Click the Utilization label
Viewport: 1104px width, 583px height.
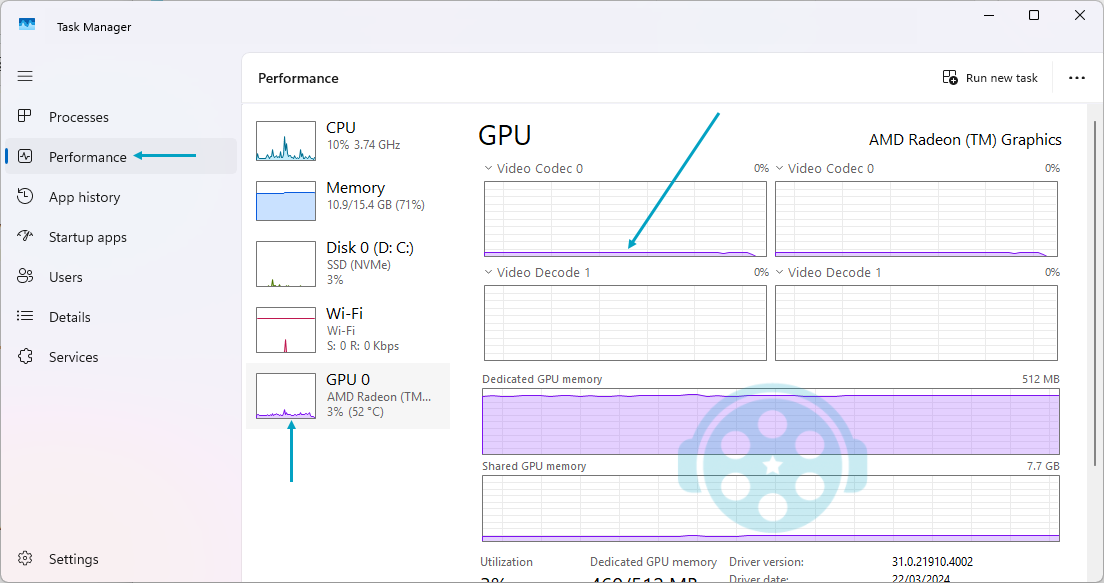[x=506, y=562]
